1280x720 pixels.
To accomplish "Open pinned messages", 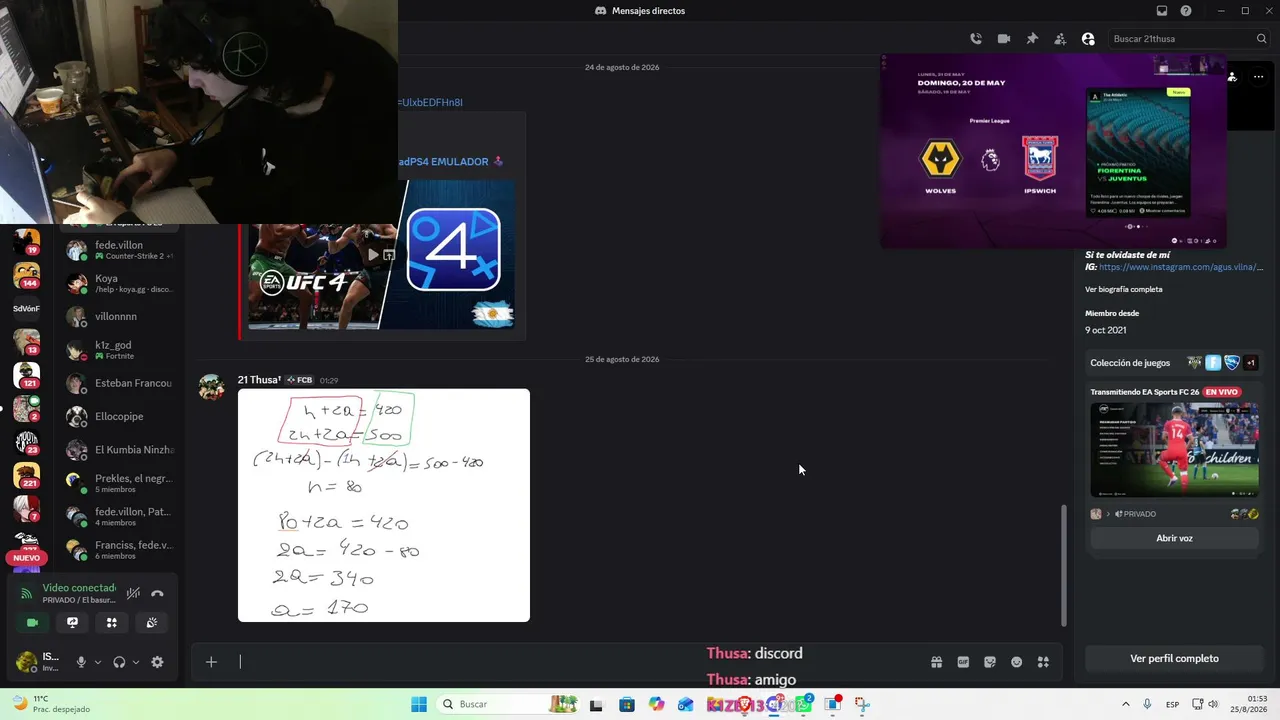I will tap(1032, 39).
